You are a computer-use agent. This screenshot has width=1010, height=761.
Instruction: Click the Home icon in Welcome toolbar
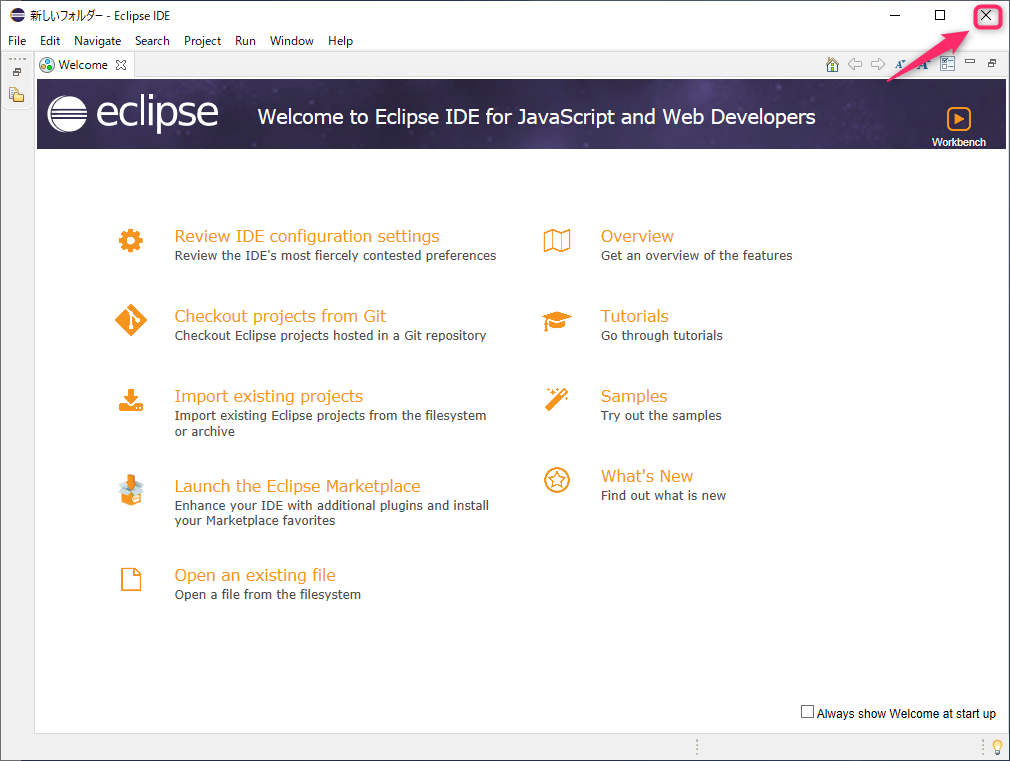click(x=832, y=64)
